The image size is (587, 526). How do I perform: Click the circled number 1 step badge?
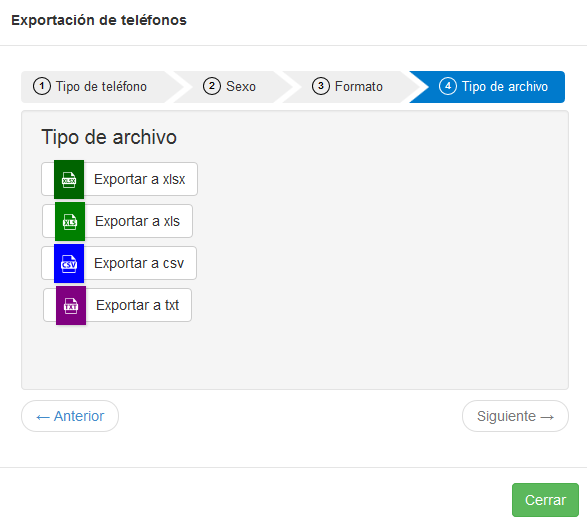pyautogui.click(x=42, y=86)
